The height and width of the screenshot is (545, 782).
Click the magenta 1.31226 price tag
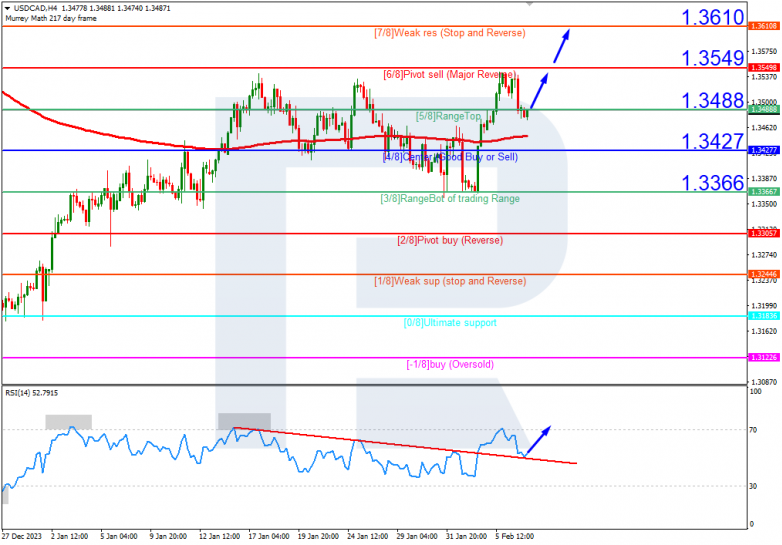click(764, 358)
